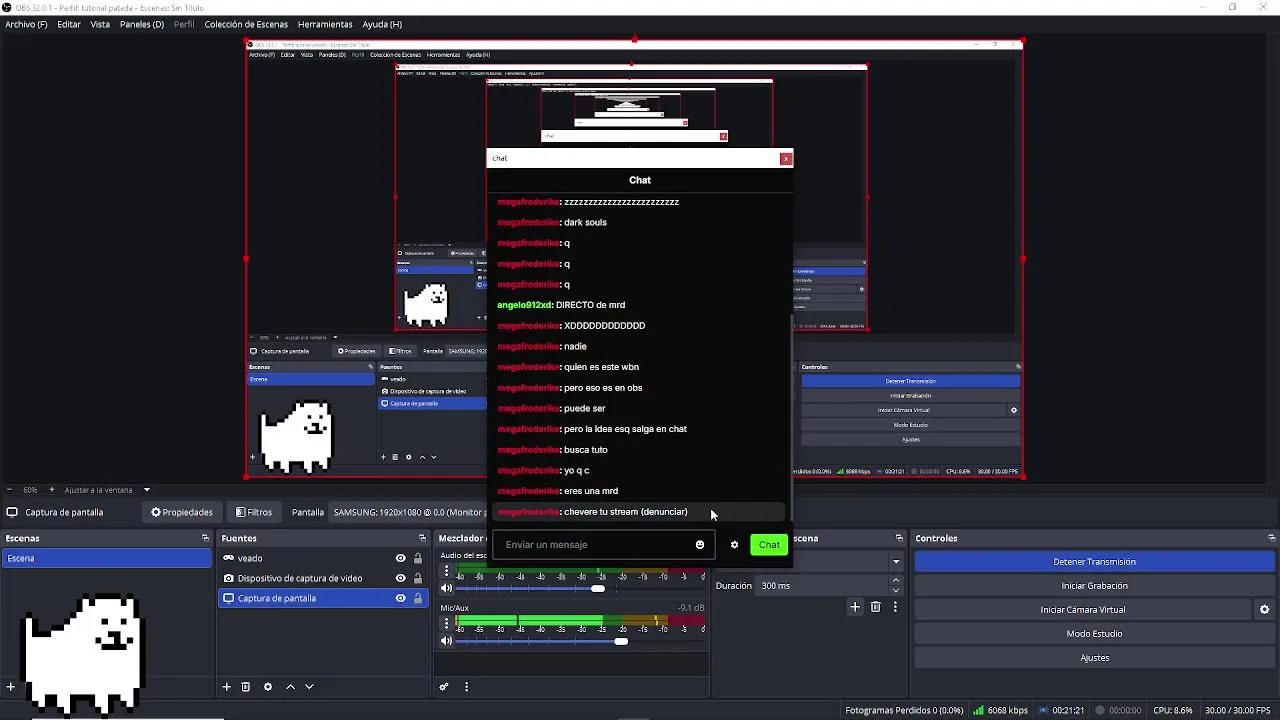
Task: Open the Vista menu
Action: 100,24
